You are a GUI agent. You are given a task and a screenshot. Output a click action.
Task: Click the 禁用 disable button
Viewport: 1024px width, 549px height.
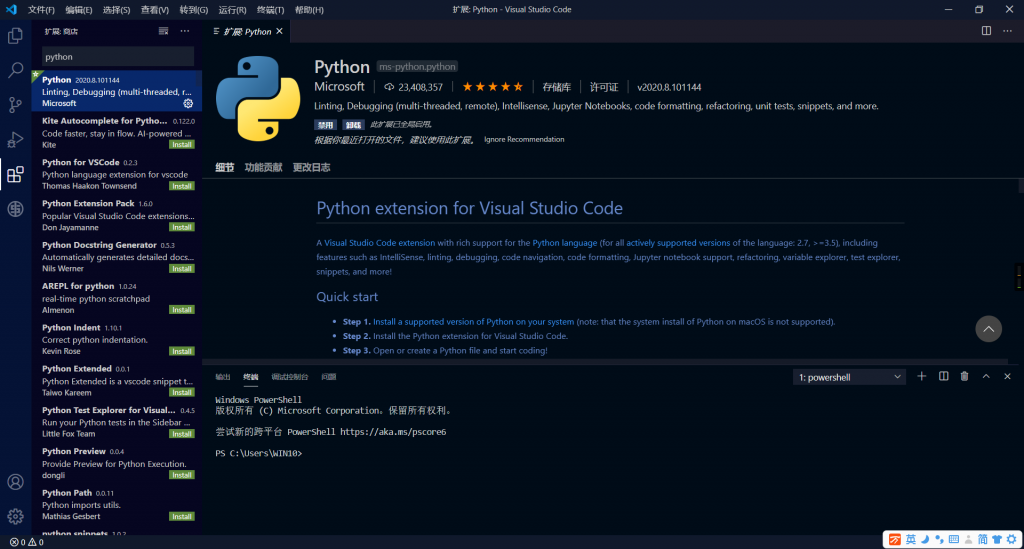click(325, 125)
